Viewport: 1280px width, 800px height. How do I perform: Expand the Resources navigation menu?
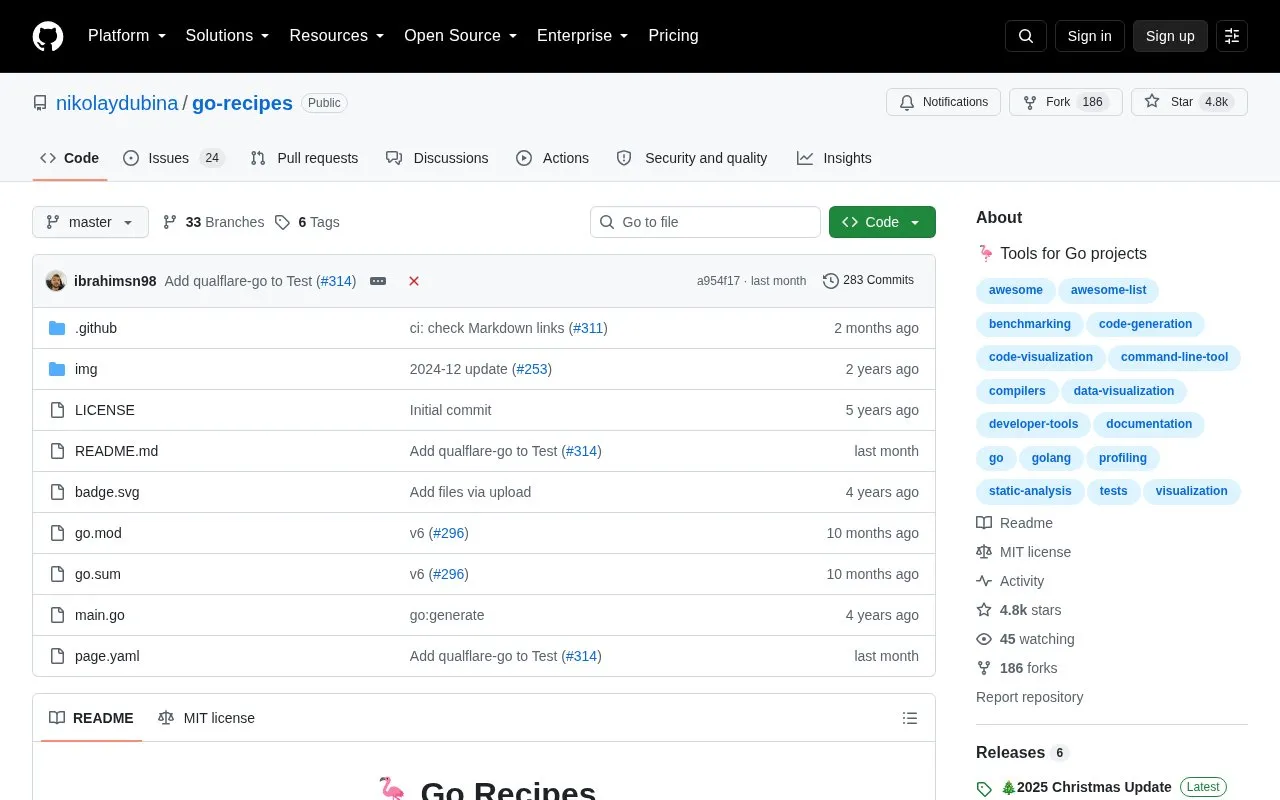click(x=337, y=36)
